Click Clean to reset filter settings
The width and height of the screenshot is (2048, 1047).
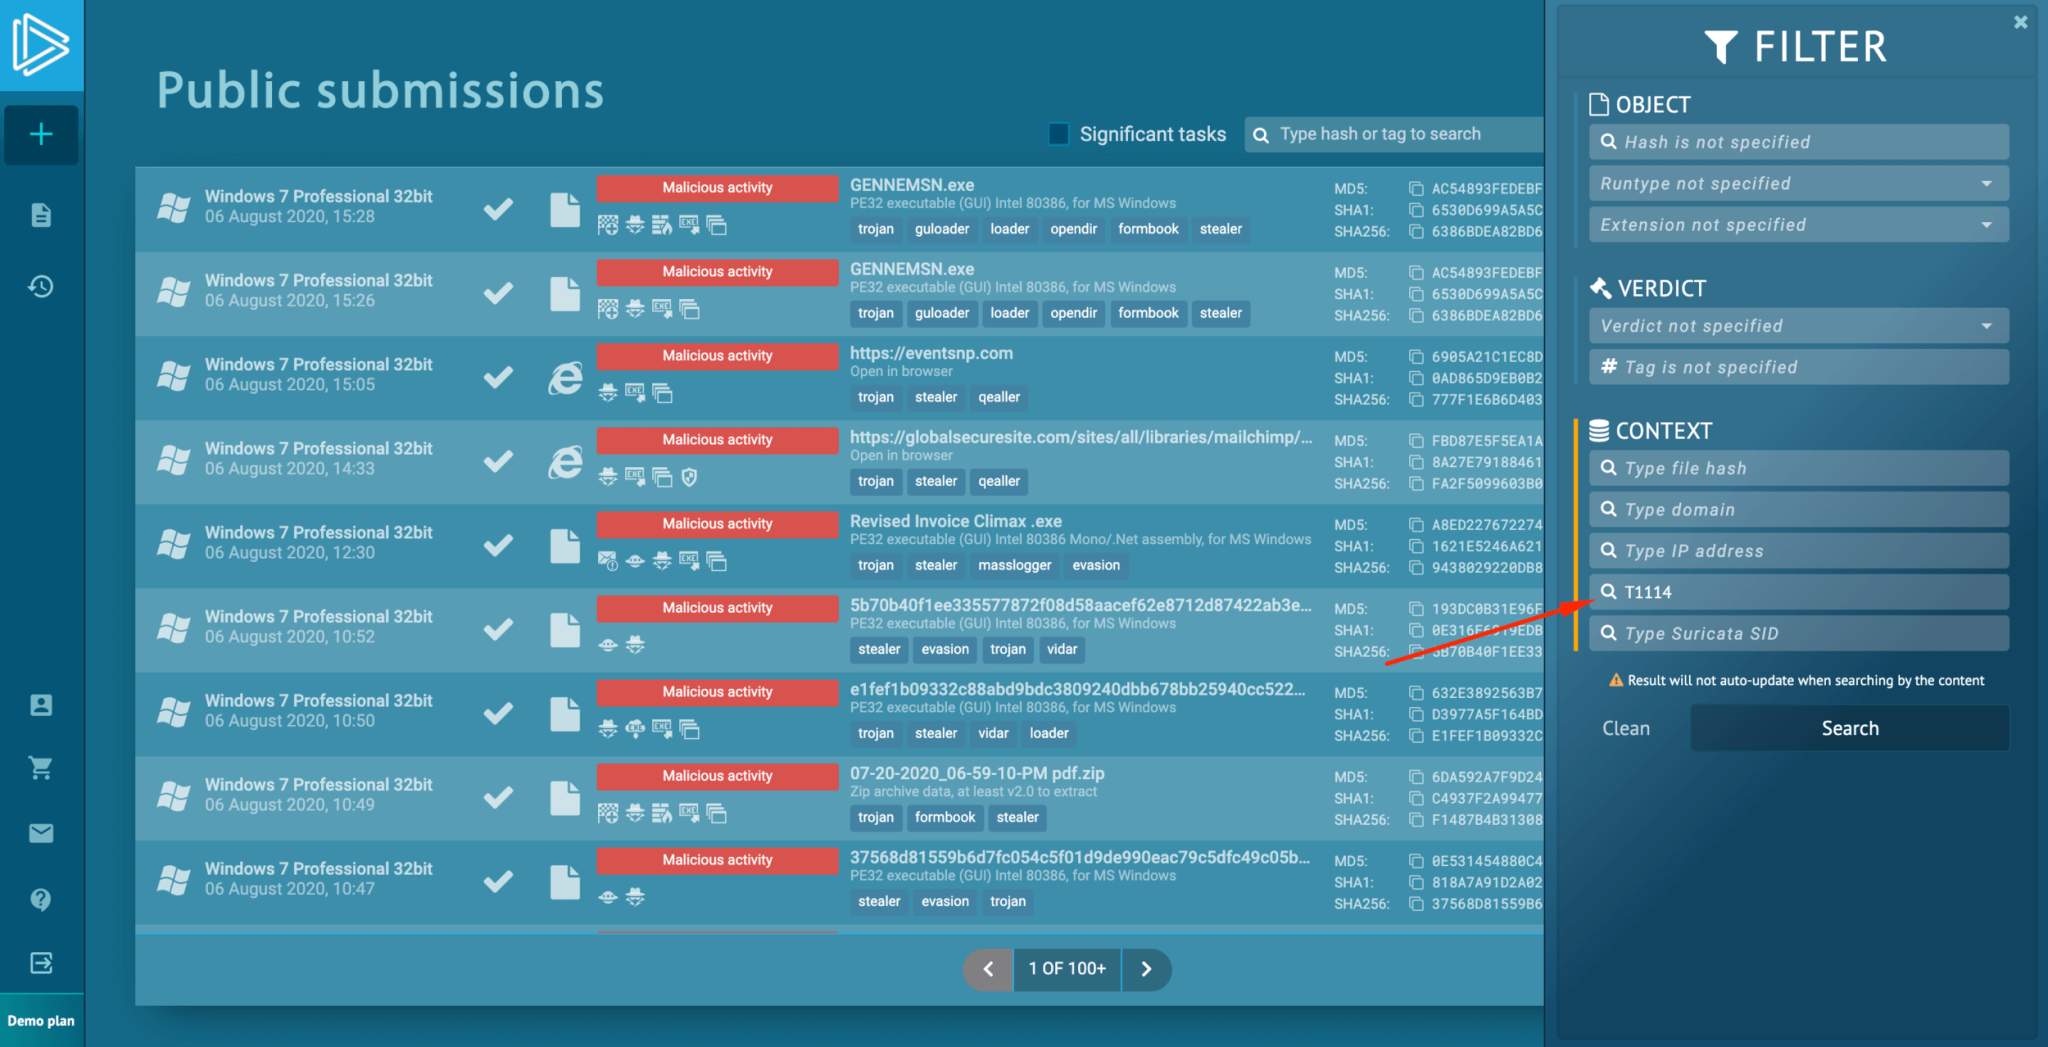coord(1626,728)
